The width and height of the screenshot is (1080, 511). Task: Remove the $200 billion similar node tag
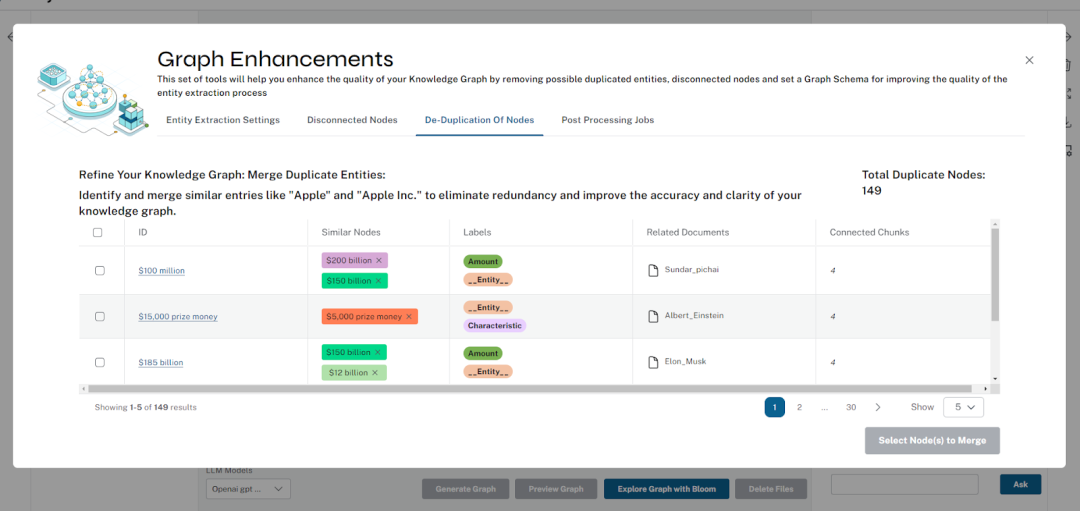point(380,261)
